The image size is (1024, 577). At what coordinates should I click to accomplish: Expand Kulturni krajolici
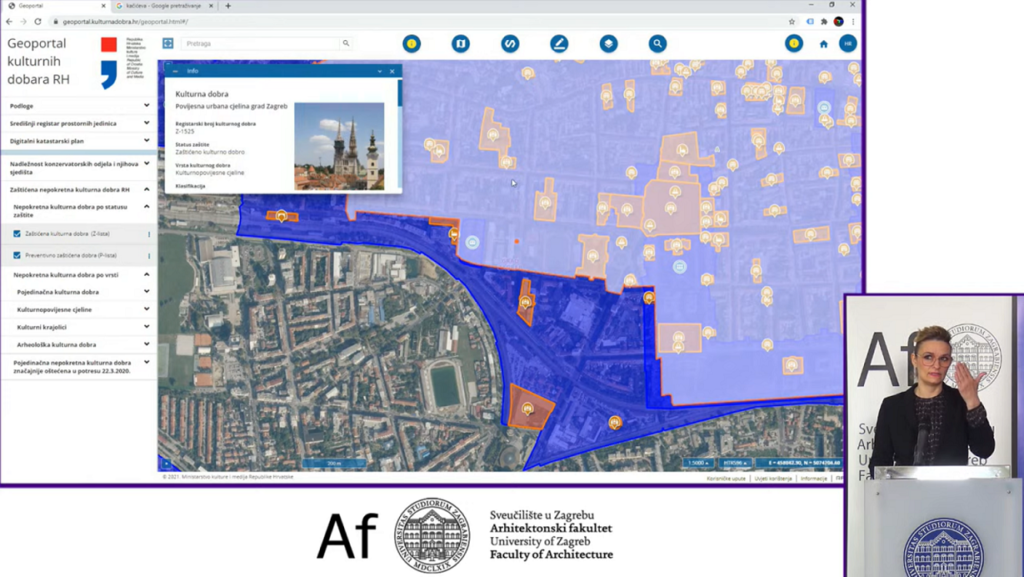click(x=78, y=327)
